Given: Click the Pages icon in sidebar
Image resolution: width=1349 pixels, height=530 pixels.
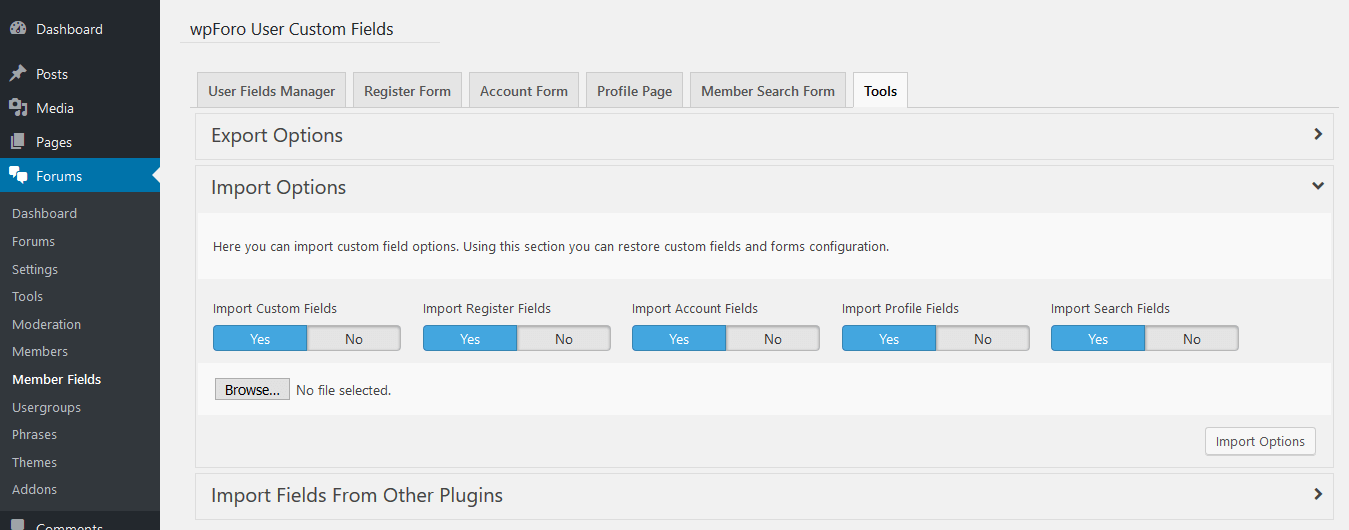Looking at the screenshot, I should tap(18, 142).
